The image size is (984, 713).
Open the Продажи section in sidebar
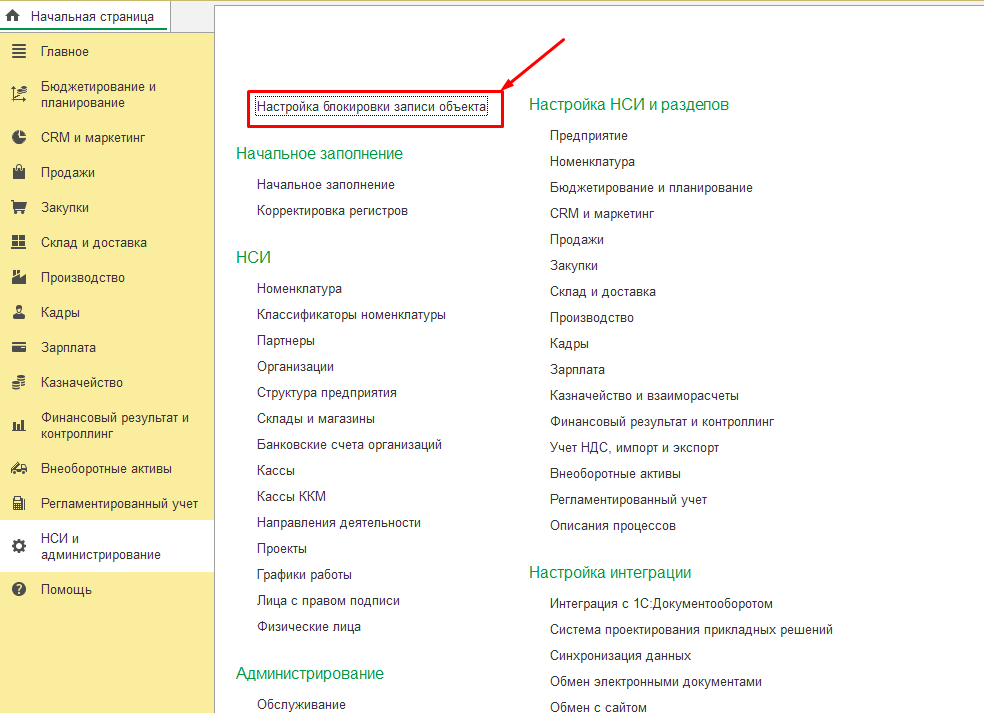pos(107,172)
